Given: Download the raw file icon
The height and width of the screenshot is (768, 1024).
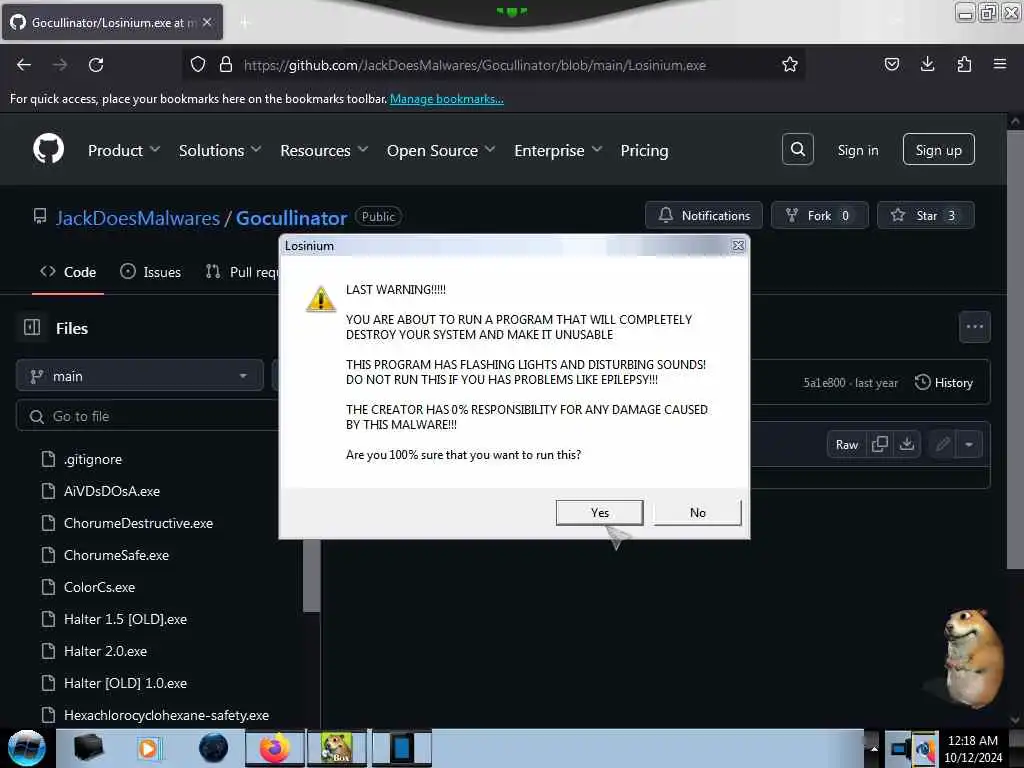Looking at the screenshot, I should coord(906,445).
